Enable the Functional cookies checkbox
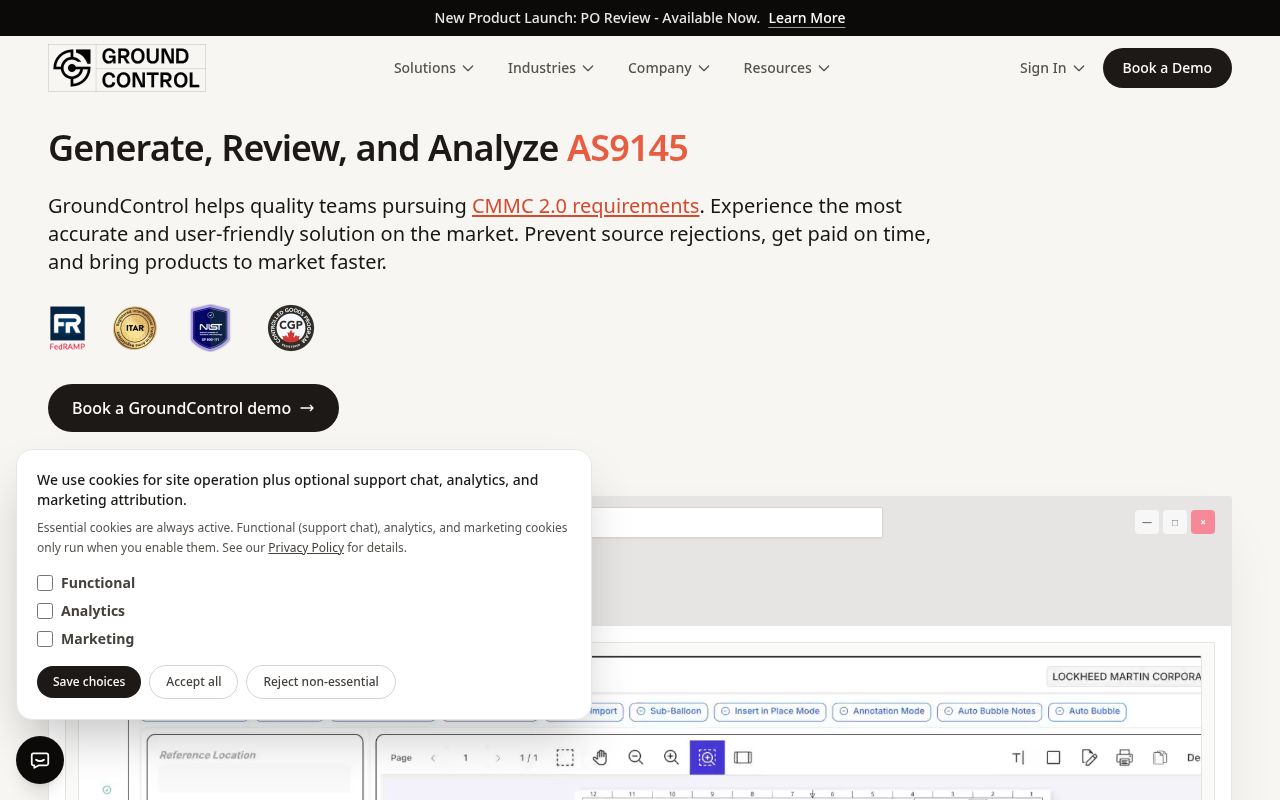This screenshot has height=800, width=1280. [45, 583]
